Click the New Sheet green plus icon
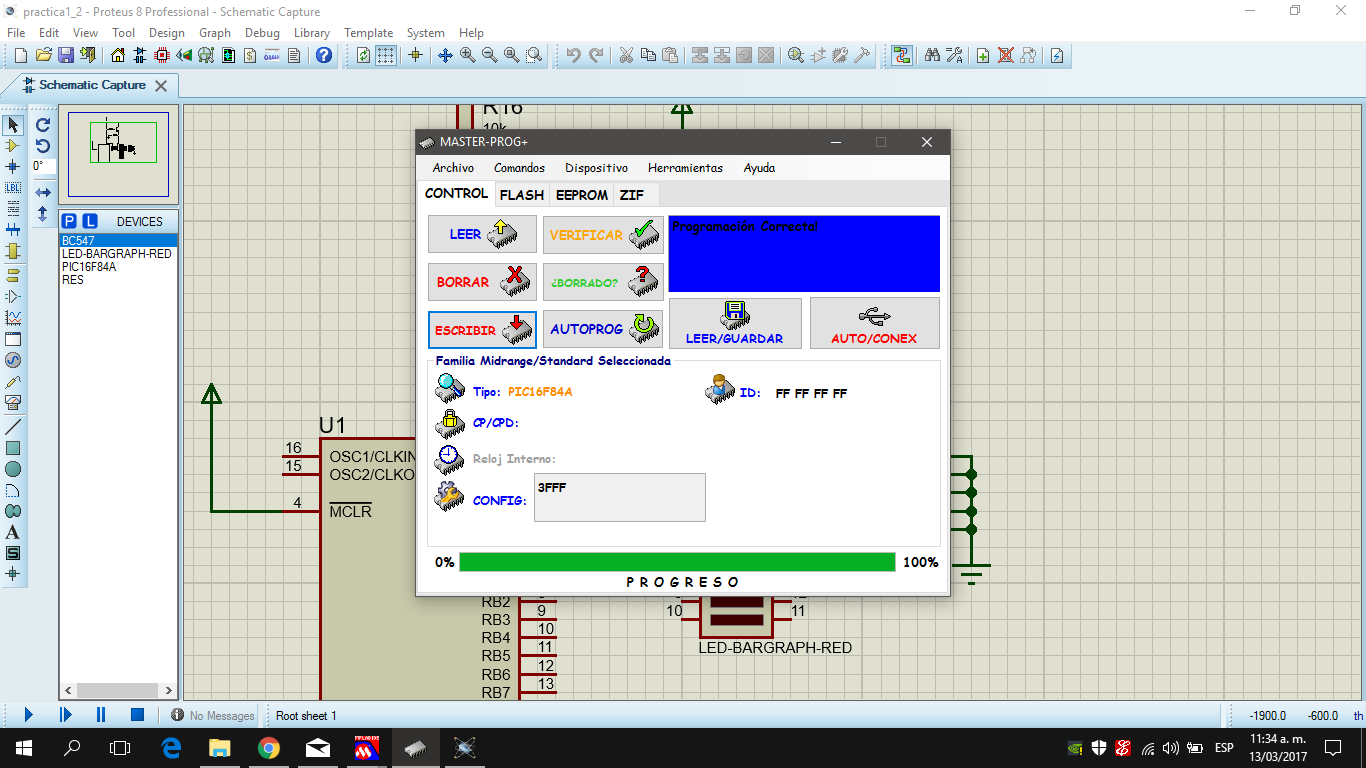1366x768 pixels. [983, 55]
